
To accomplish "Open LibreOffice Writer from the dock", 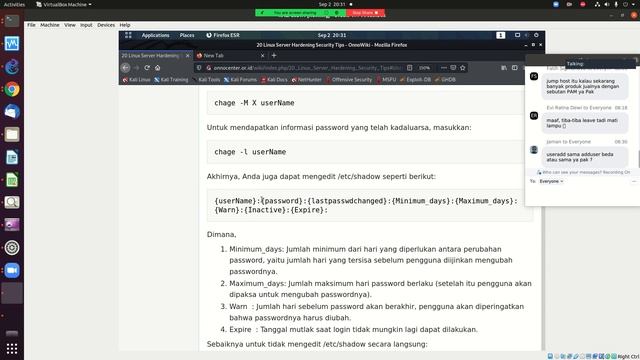I will (x=12, y=157).
